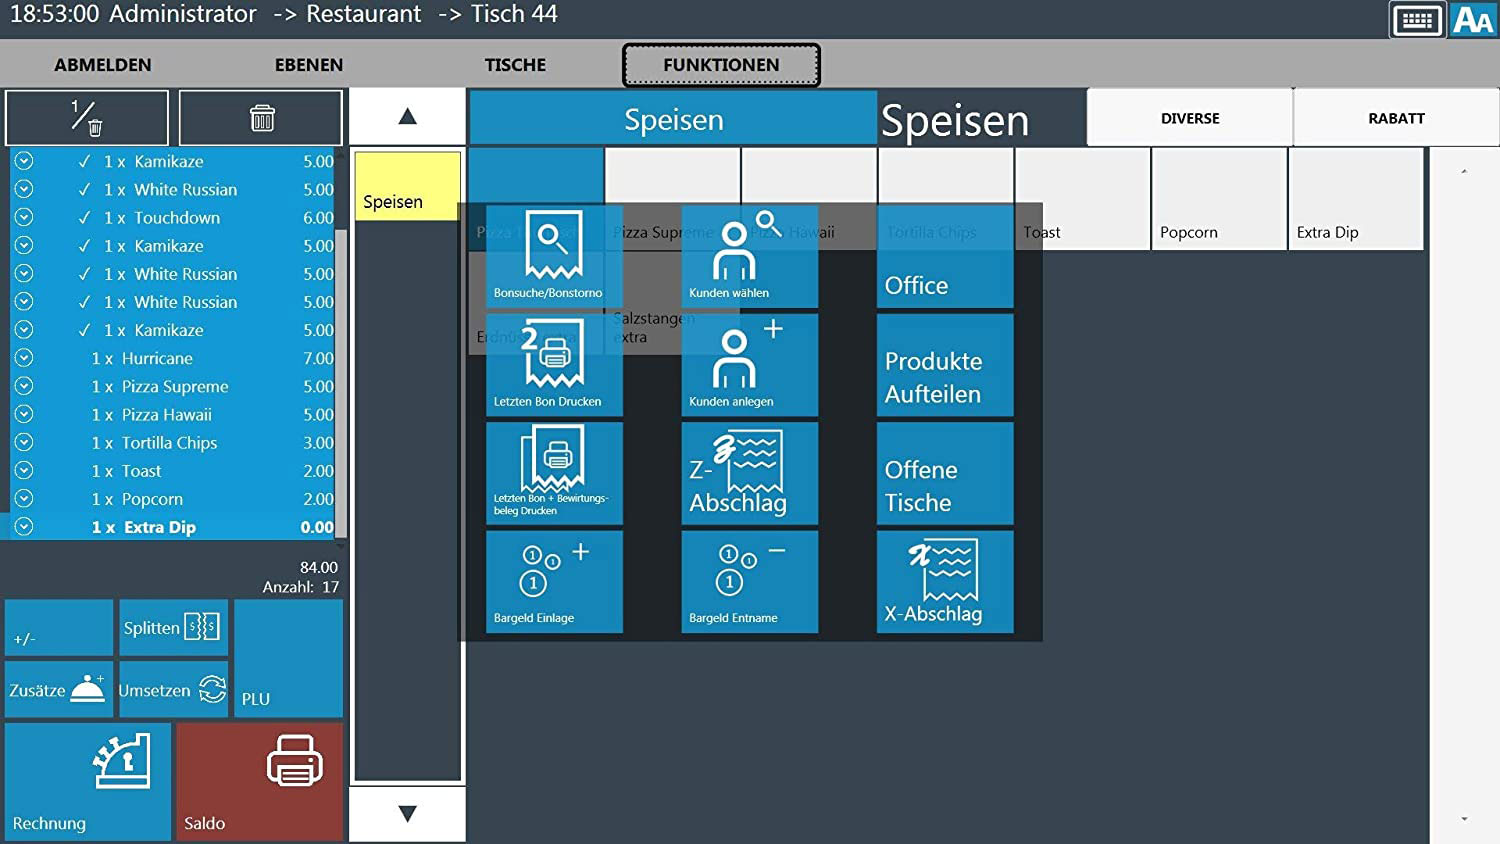Switch to the TISCHE tab
The image size is (1500, 844).
(515, 65)
